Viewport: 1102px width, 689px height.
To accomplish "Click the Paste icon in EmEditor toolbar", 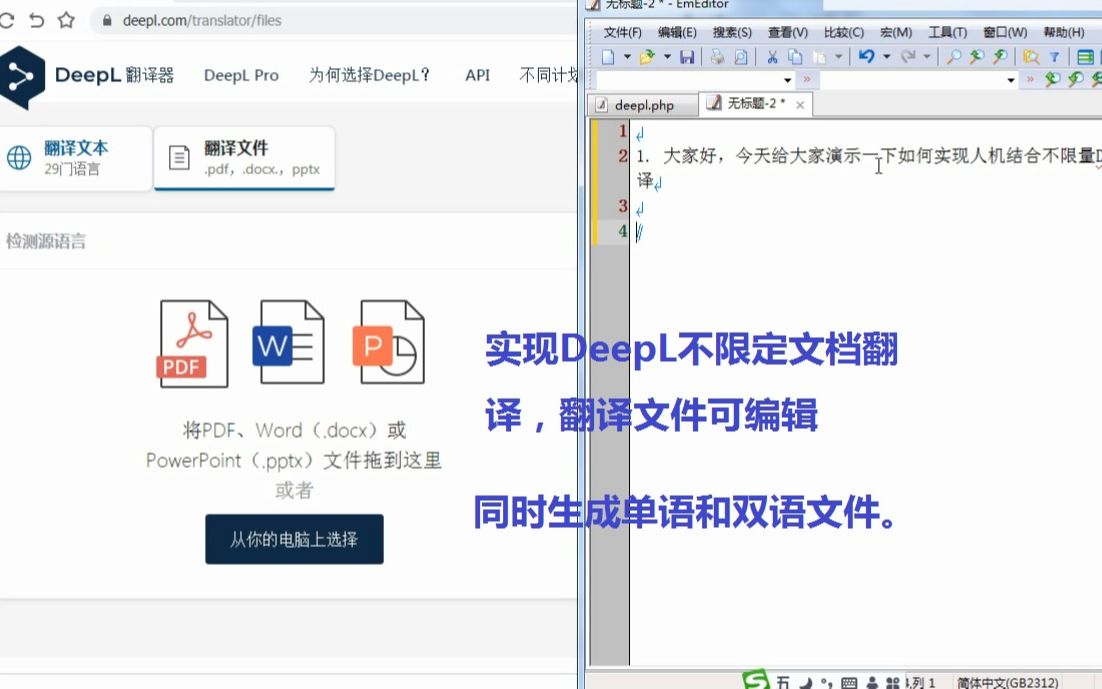I will (819, 57).
